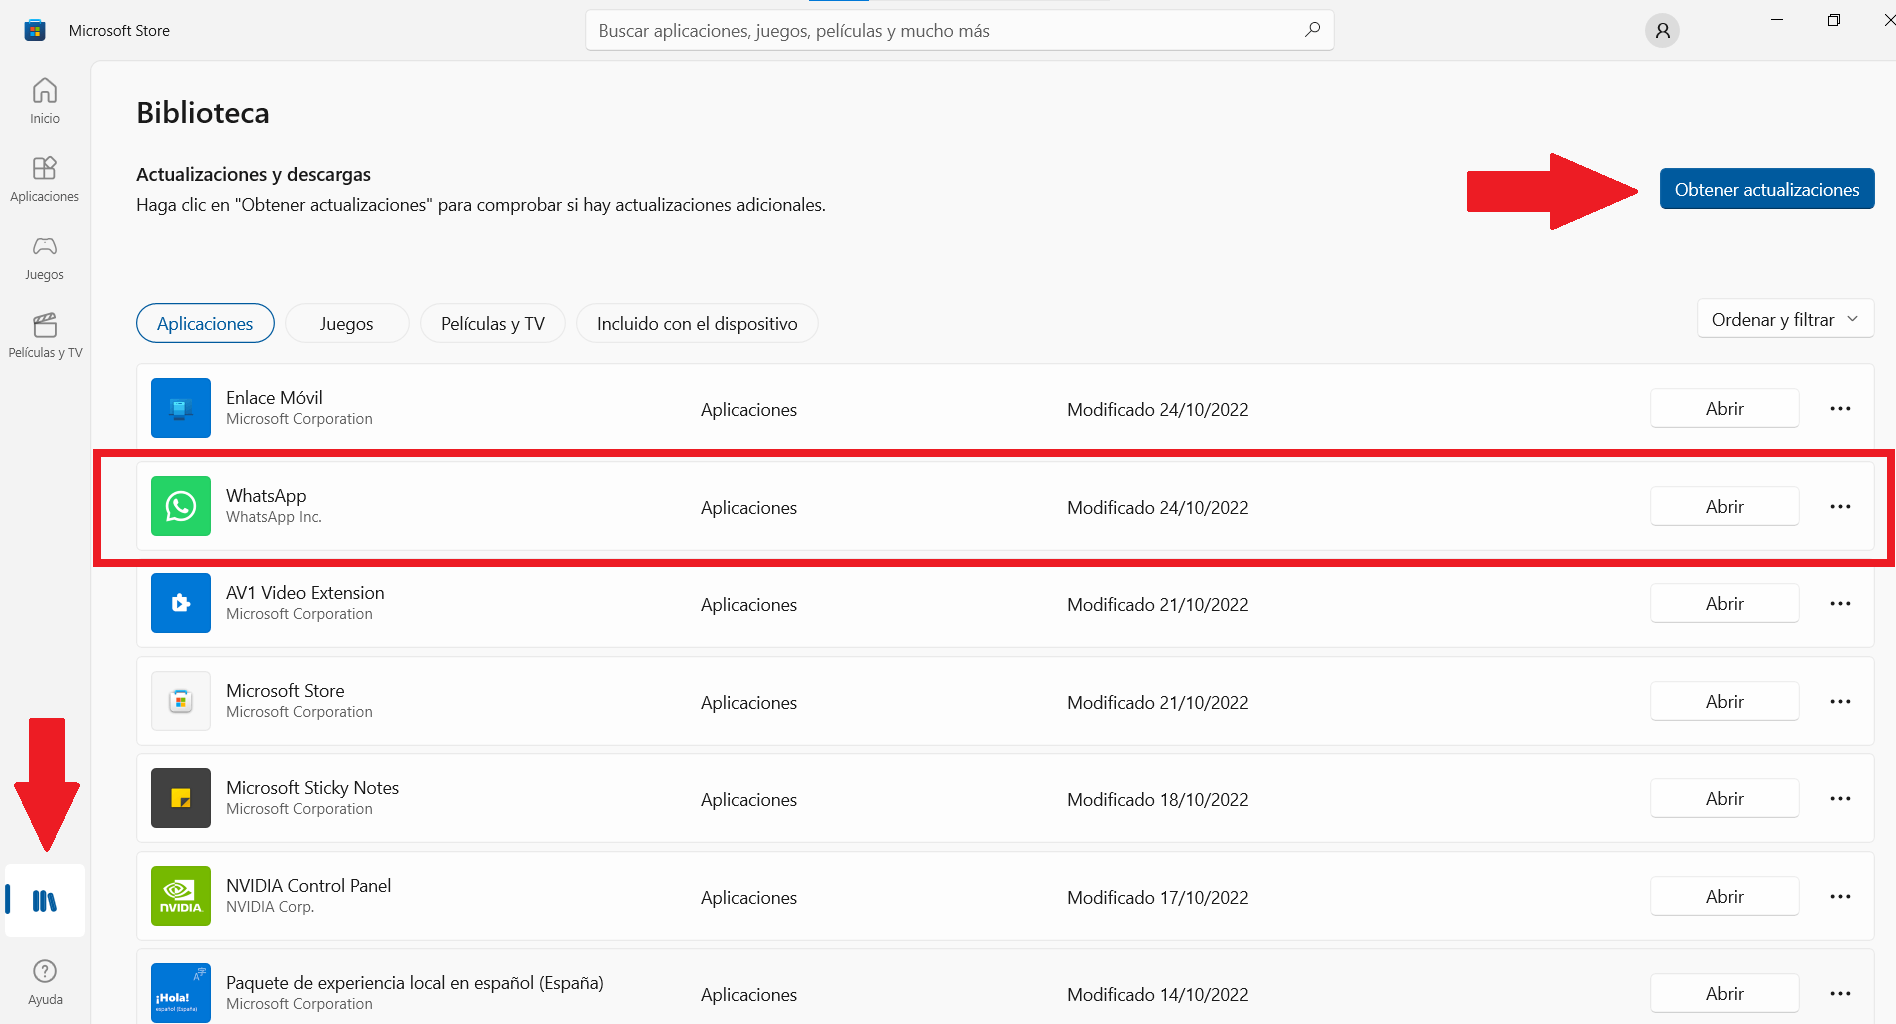Click Abrir for Microsoft Store
This screenshot has width=1896, height=1024.
pyautogui.click(x=1725, y=701)
